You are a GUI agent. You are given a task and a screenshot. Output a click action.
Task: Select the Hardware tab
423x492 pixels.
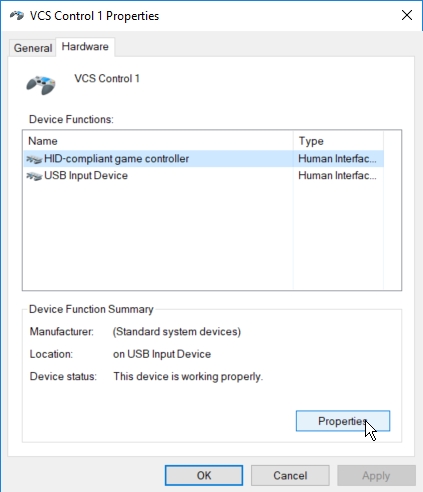click(x=85, y=47)
